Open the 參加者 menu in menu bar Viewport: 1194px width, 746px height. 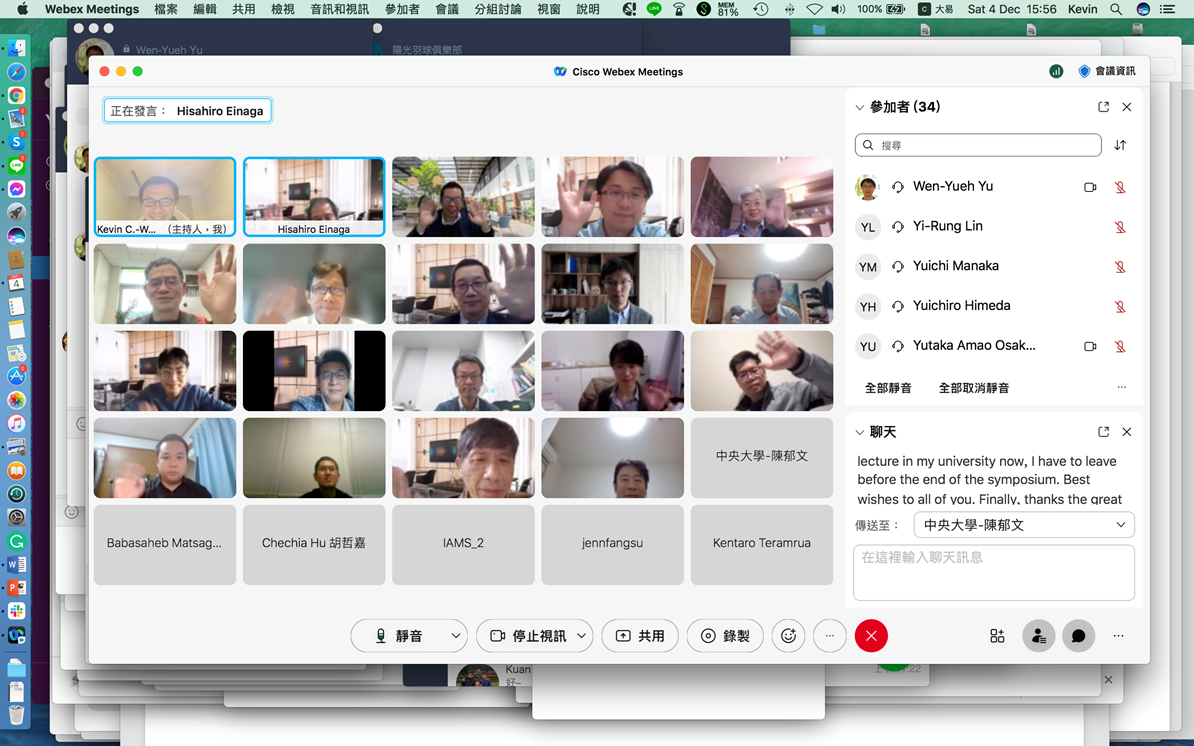[402, 9]
